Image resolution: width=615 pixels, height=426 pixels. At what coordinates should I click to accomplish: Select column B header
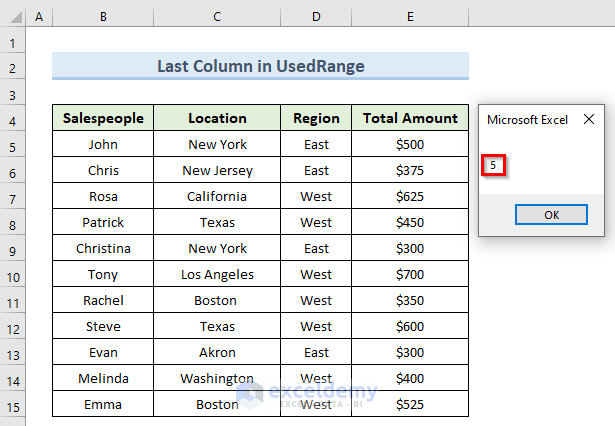click(x=103, y=18)
